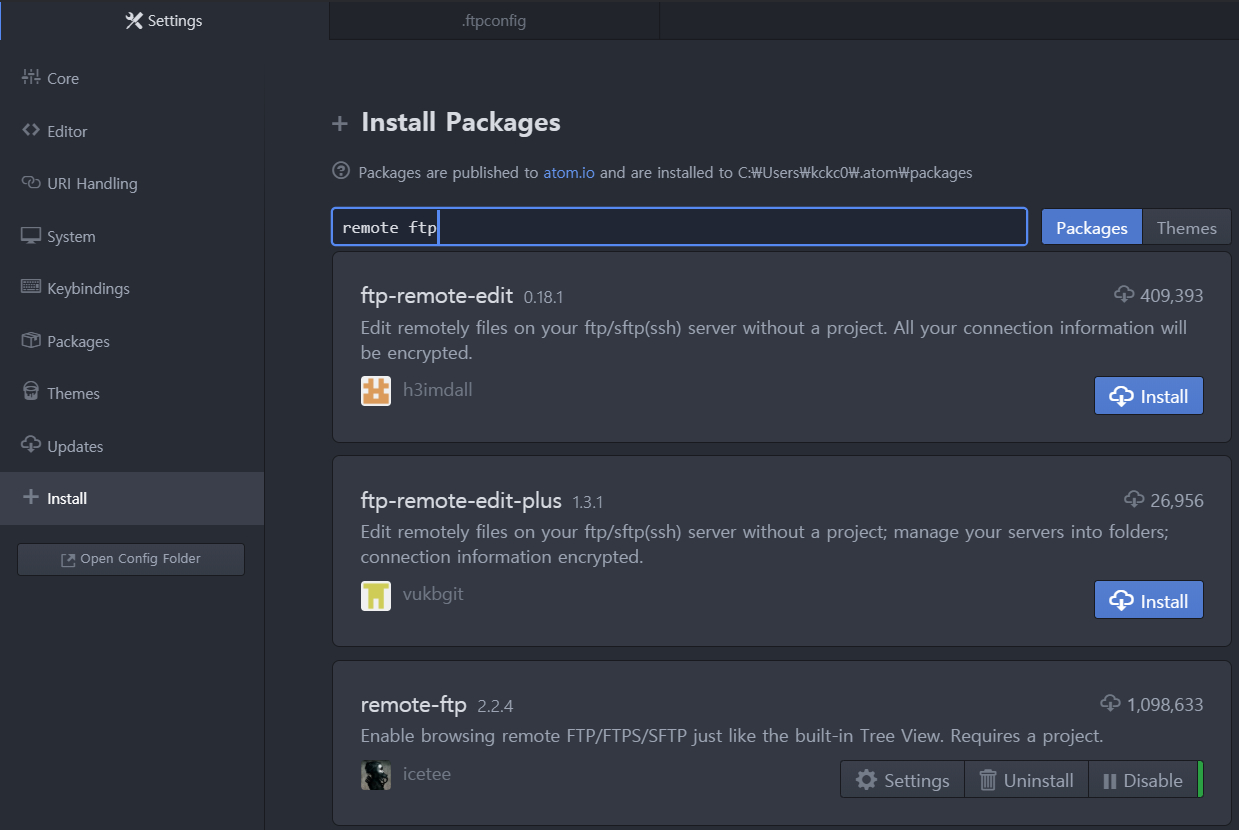Click the Open Config Folder button

pos(131,559)
